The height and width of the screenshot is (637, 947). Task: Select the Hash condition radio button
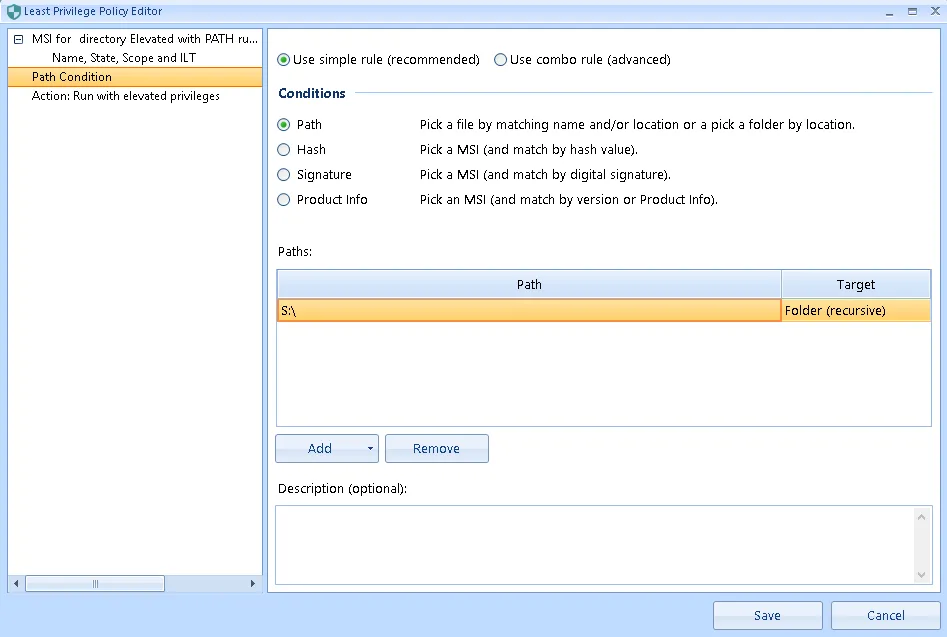tap(284, 150)
